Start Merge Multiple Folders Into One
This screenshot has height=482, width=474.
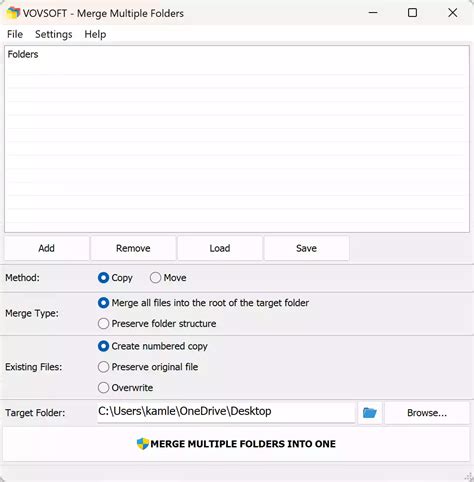(x=236, y=444)
